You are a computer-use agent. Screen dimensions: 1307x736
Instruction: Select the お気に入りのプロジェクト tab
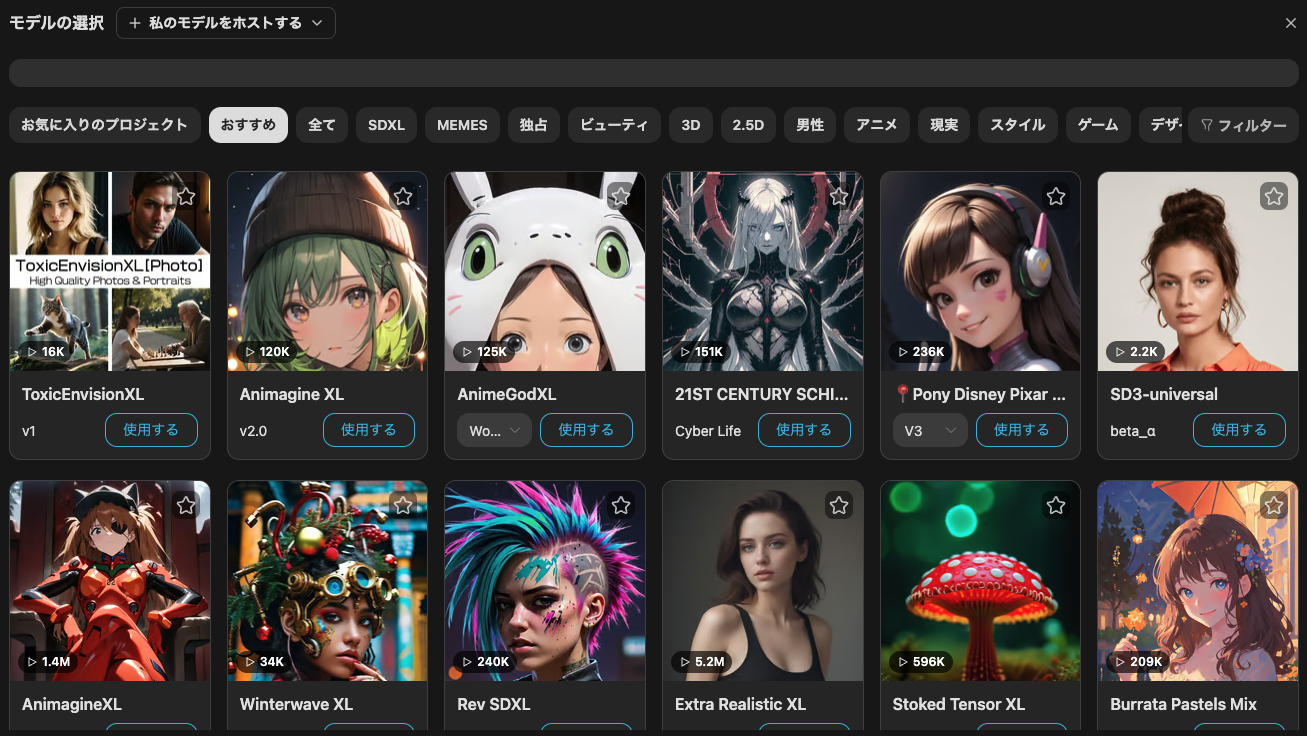click(x=105, y=125)
